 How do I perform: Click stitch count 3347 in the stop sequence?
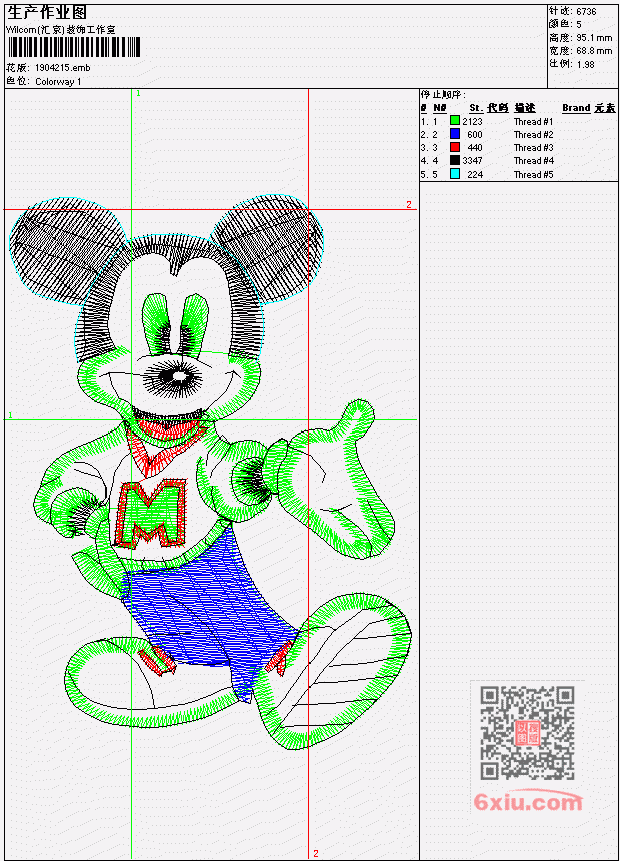click(472, 161)
